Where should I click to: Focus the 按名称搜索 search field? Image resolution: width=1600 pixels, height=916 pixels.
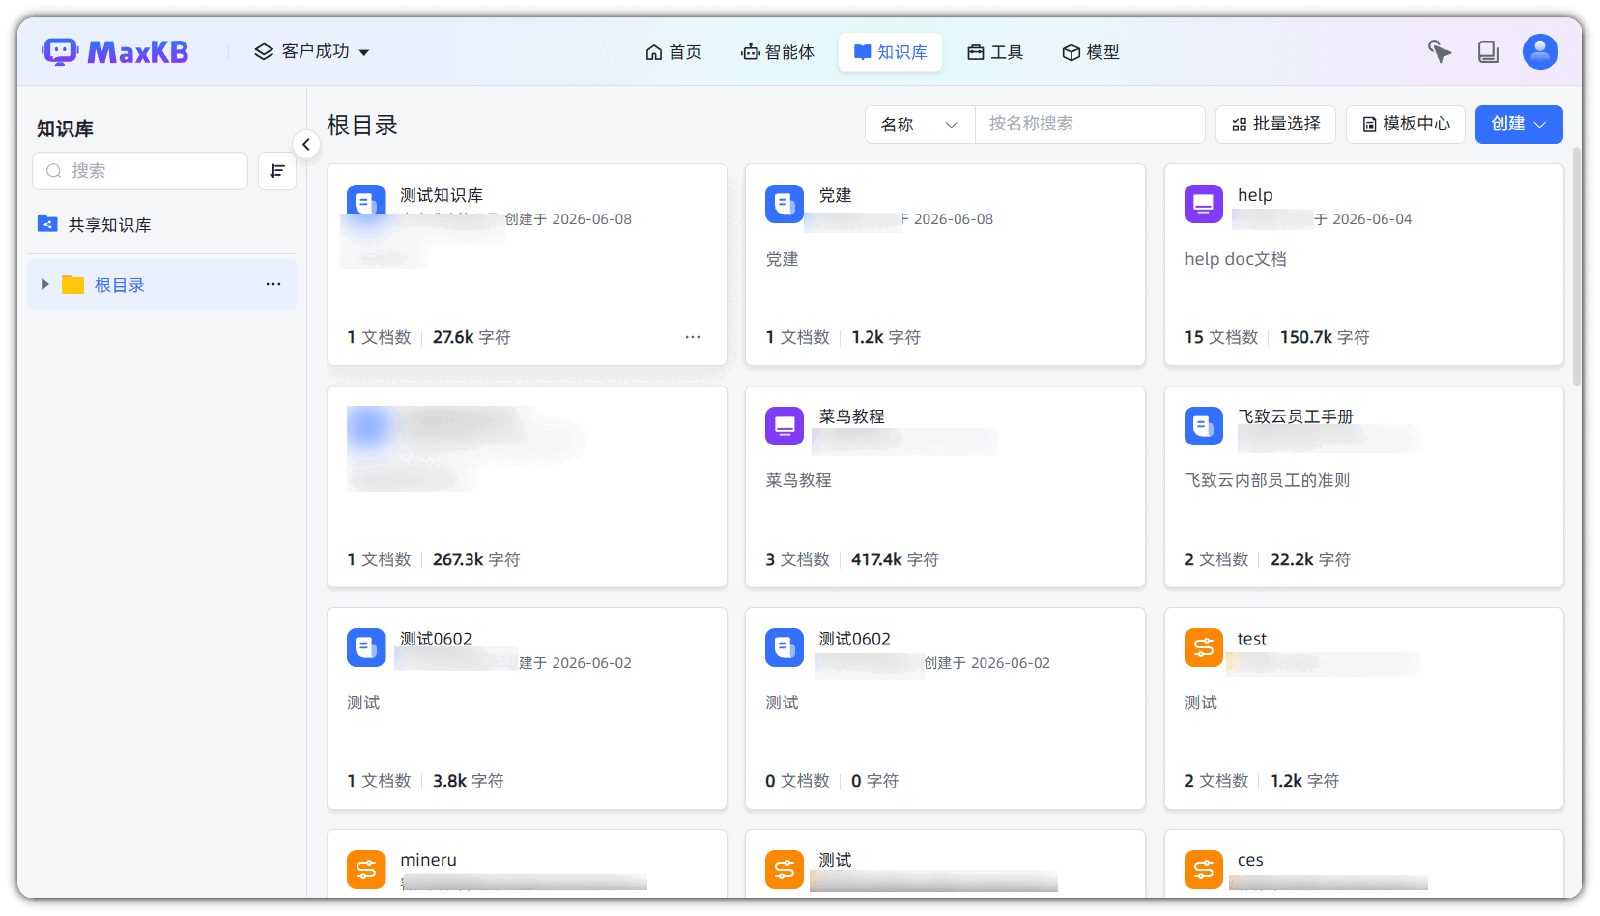[x=1090, y=124]
